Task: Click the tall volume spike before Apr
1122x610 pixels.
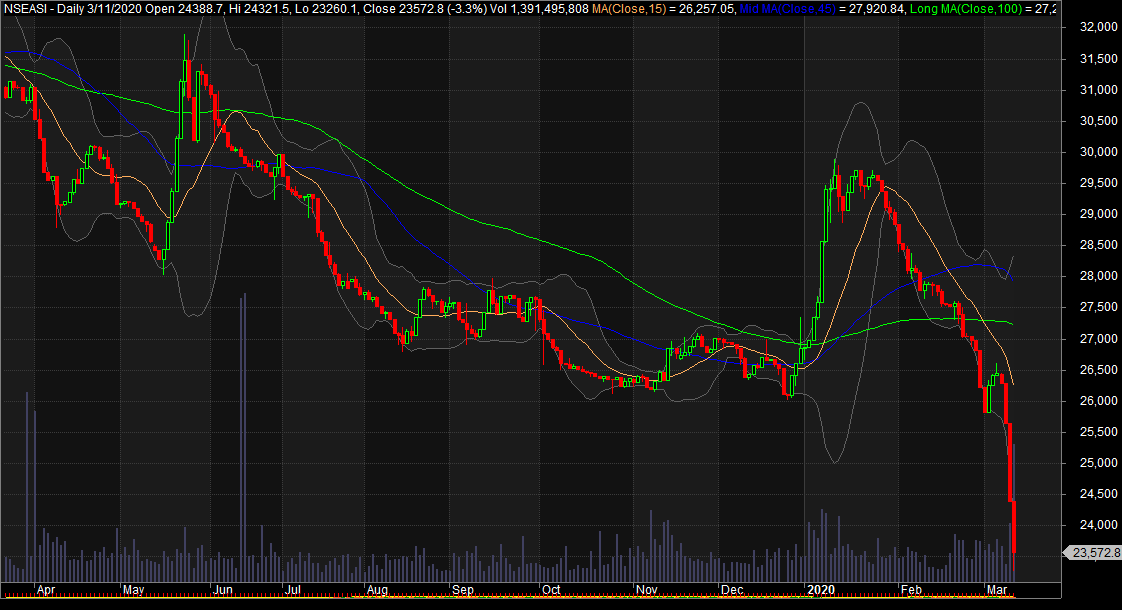Action: [27, 487]
